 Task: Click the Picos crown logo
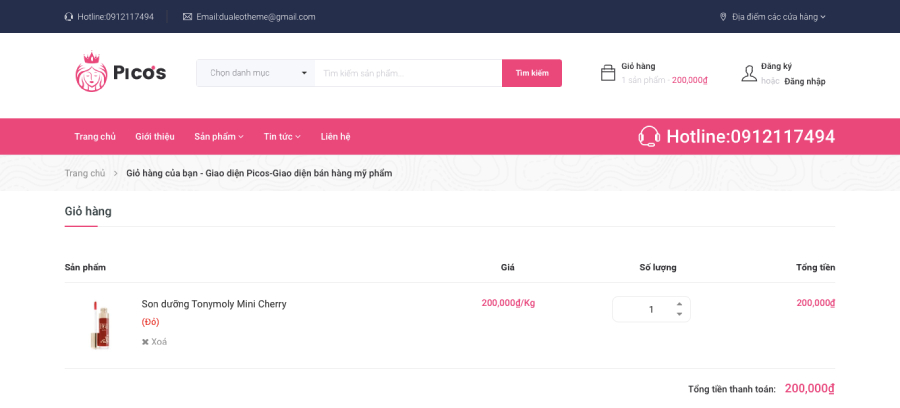(x=121, y=72)
